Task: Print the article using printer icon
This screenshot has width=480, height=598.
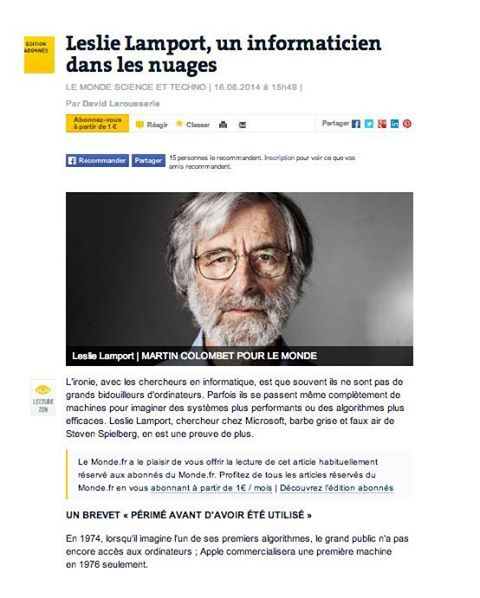Action: tap(223, 125)
